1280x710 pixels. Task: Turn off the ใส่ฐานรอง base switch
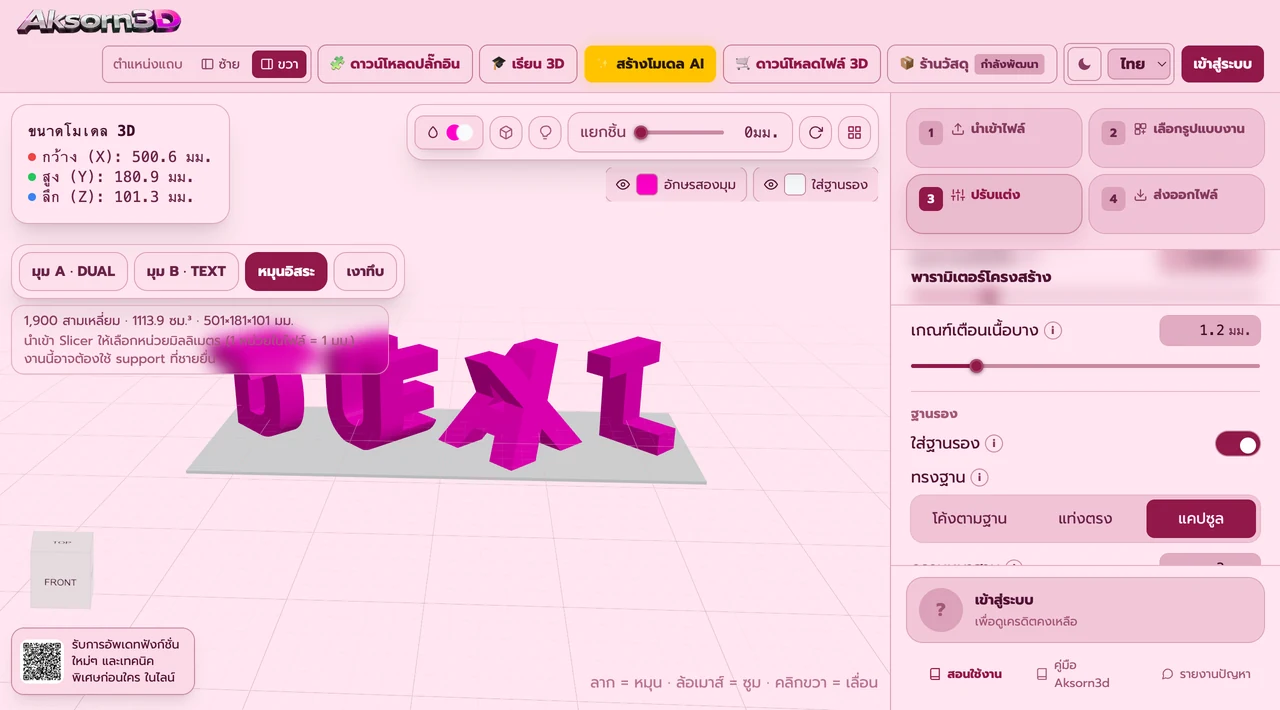[x=1237, y=444]
